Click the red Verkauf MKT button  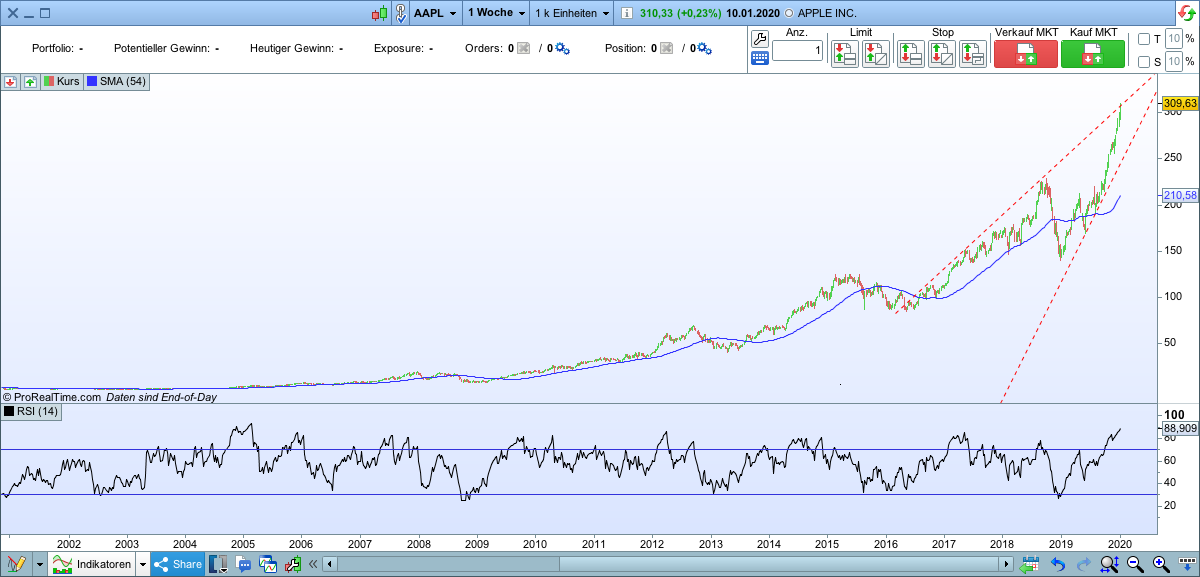(x=1026, y=54)
